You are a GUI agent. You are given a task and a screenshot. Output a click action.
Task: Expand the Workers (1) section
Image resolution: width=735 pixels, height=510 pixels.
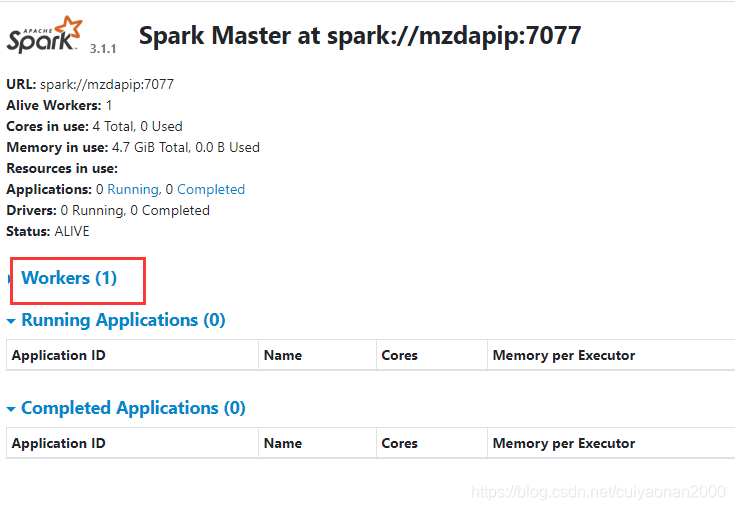(69, 278)
